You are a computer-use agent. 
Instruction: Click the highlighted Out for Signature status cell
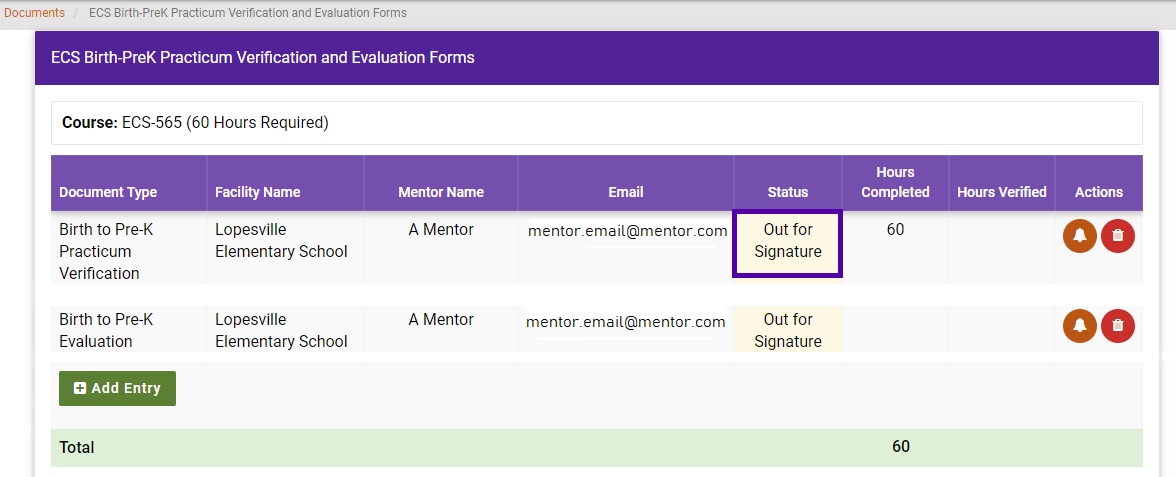[788, 243]
